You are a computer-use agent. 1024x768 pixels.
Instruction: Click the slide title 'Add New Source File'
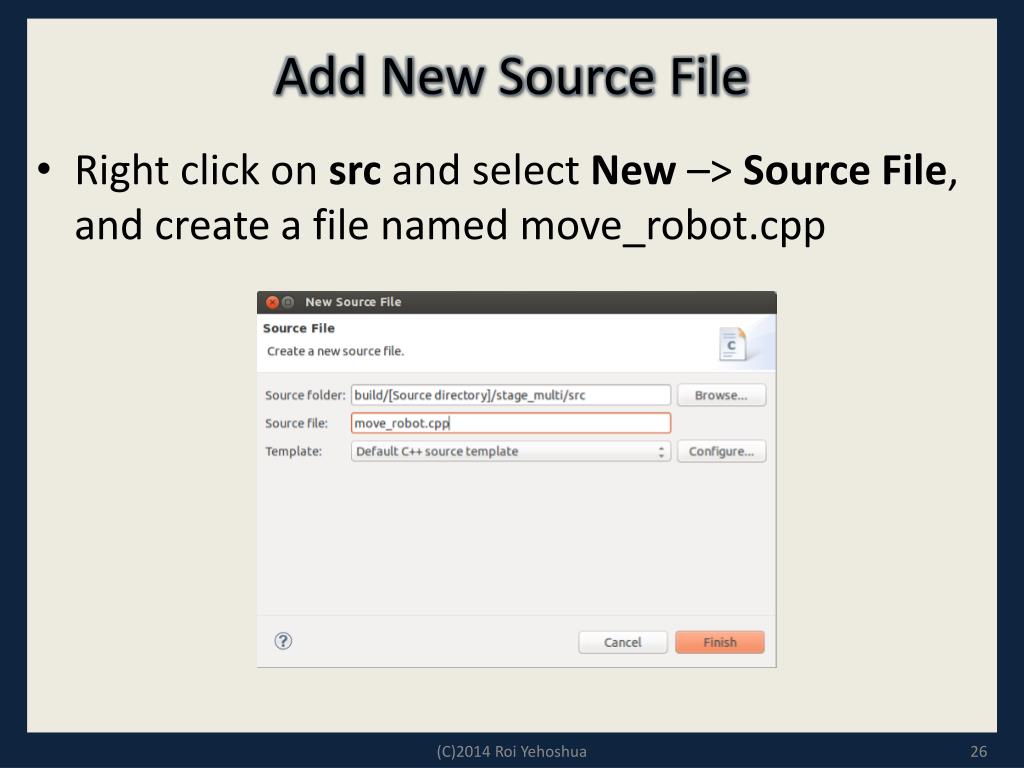click(512, 76)
